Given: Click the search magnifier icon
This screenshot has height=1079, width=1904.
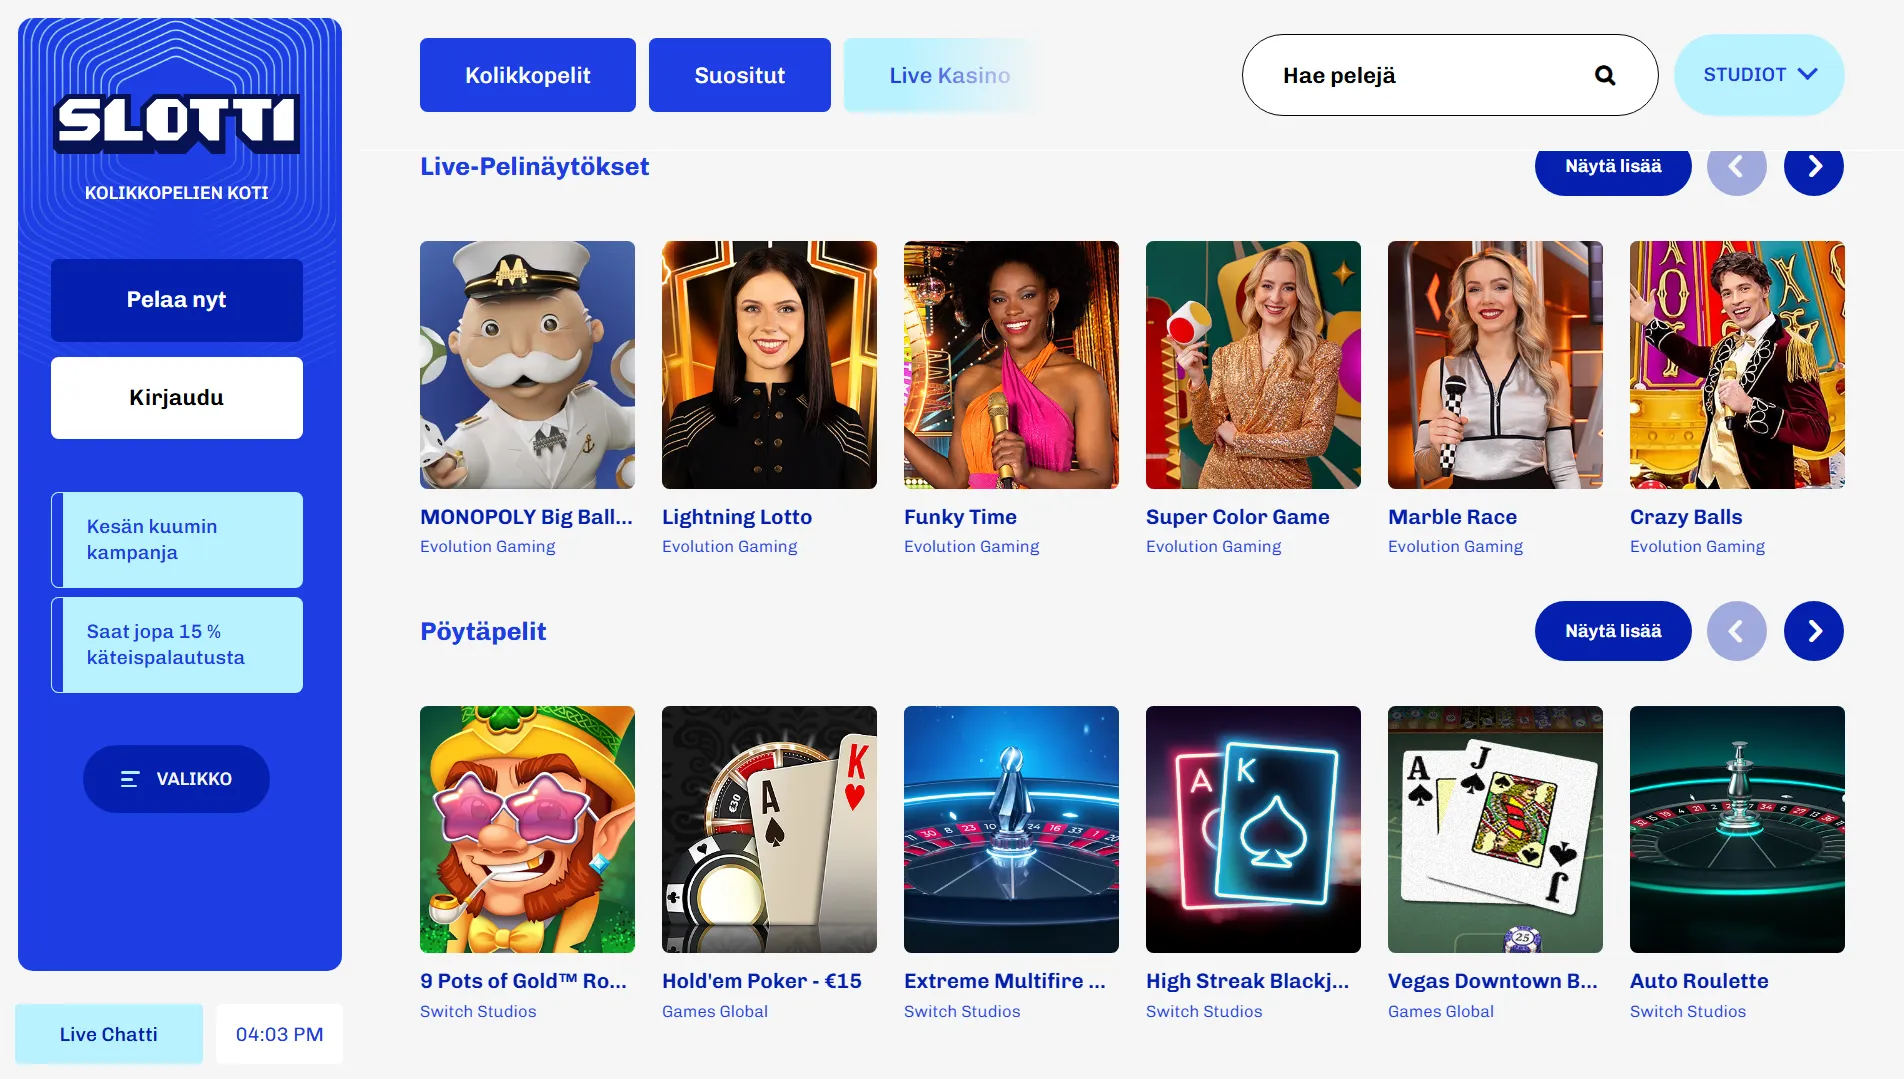Looking at the screenshot, I should tap(1606, 74).
